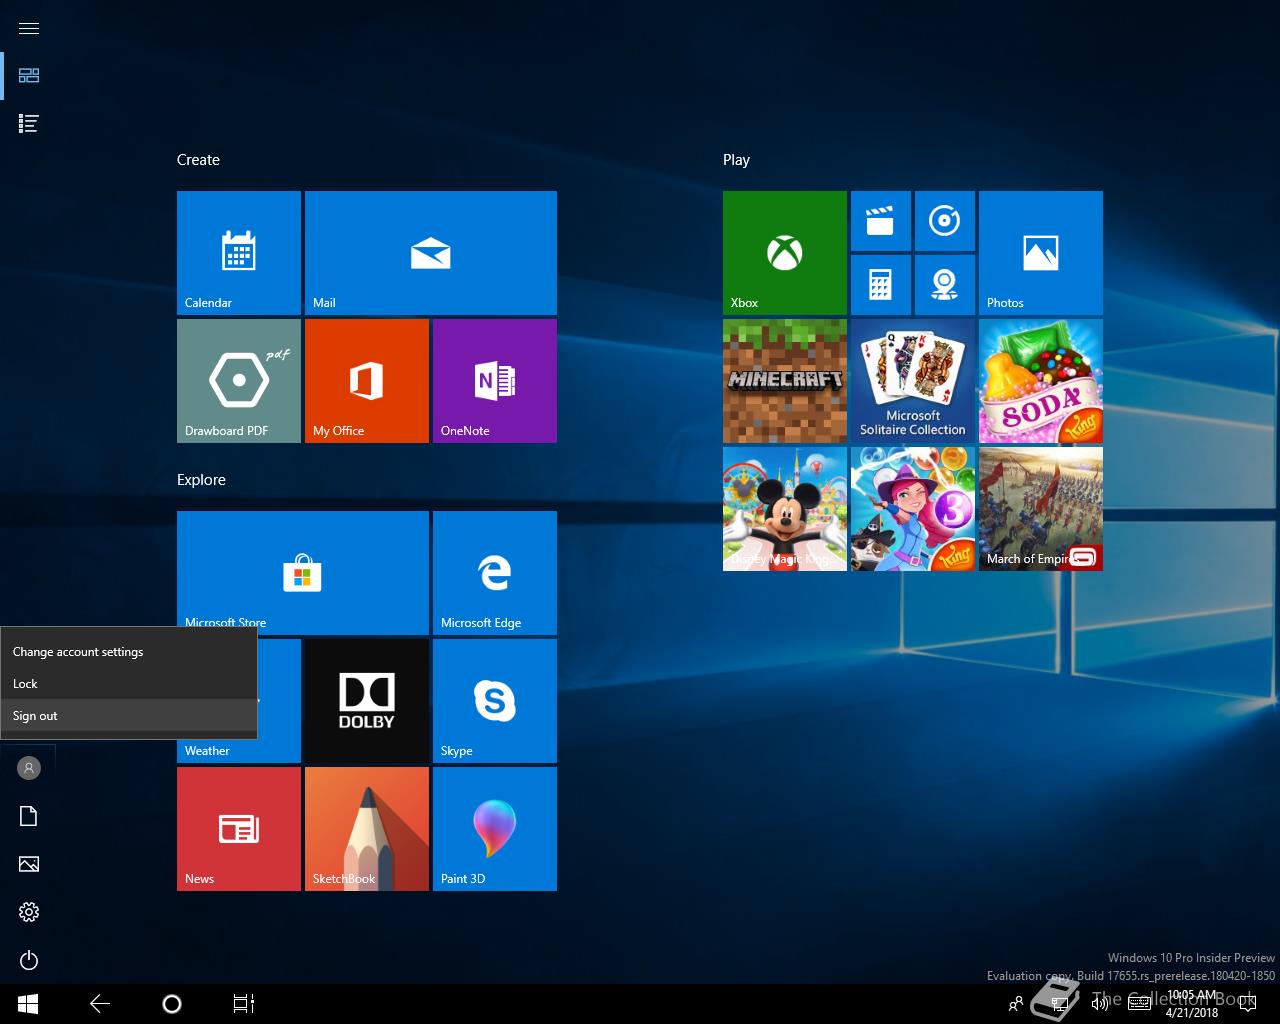Image resolution: width=1280 pixels, height=1024 pixels.
Task: Launch the SketchBook tile
Action: pyautogui.click(x=367, y=829)
